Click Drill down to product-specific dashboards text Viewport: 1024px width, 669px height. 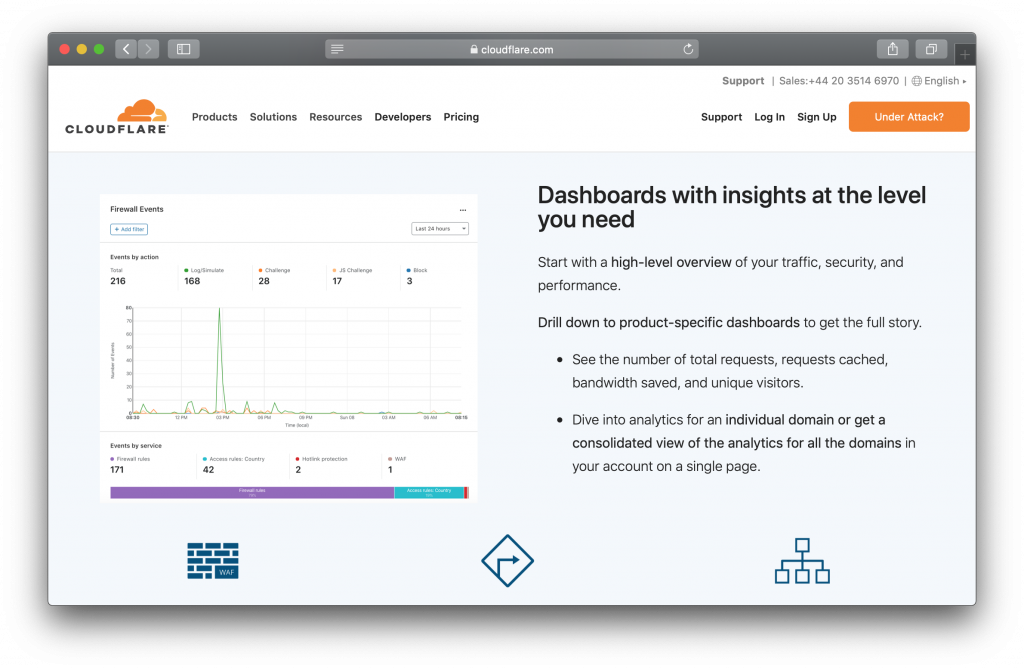click(669, 322)
